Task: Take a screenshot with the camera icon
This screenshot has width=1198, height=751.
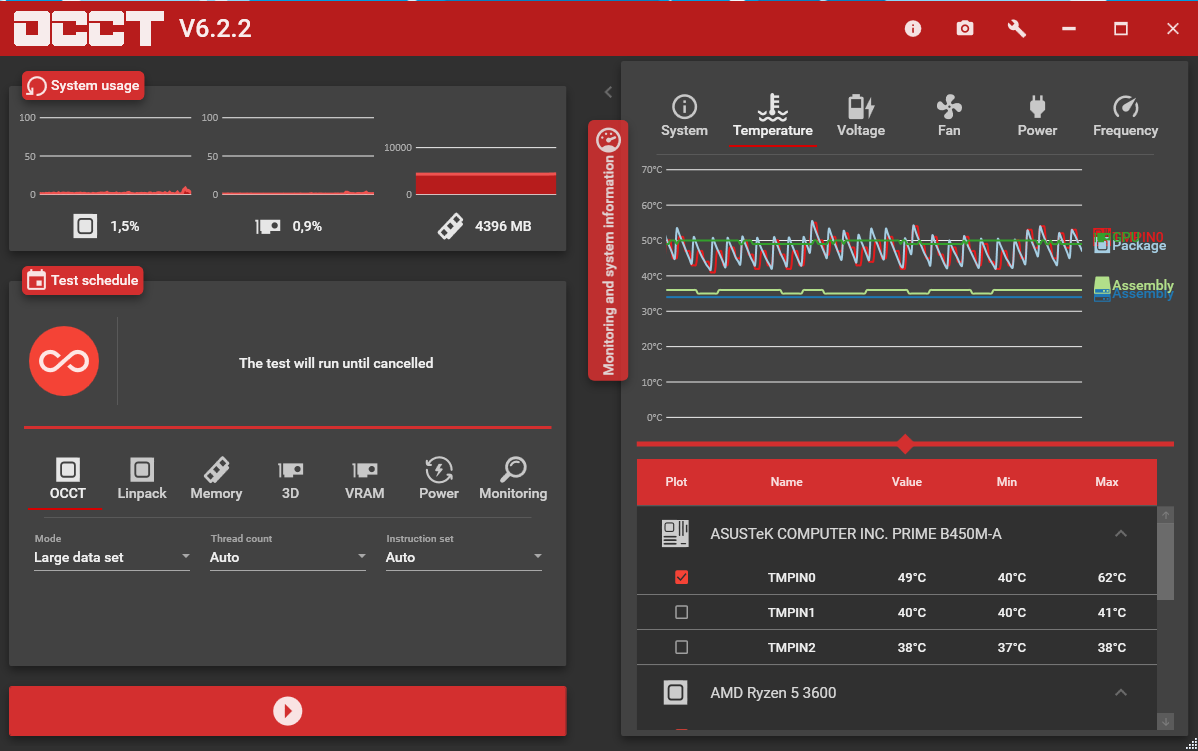Action: coord(965,28)
